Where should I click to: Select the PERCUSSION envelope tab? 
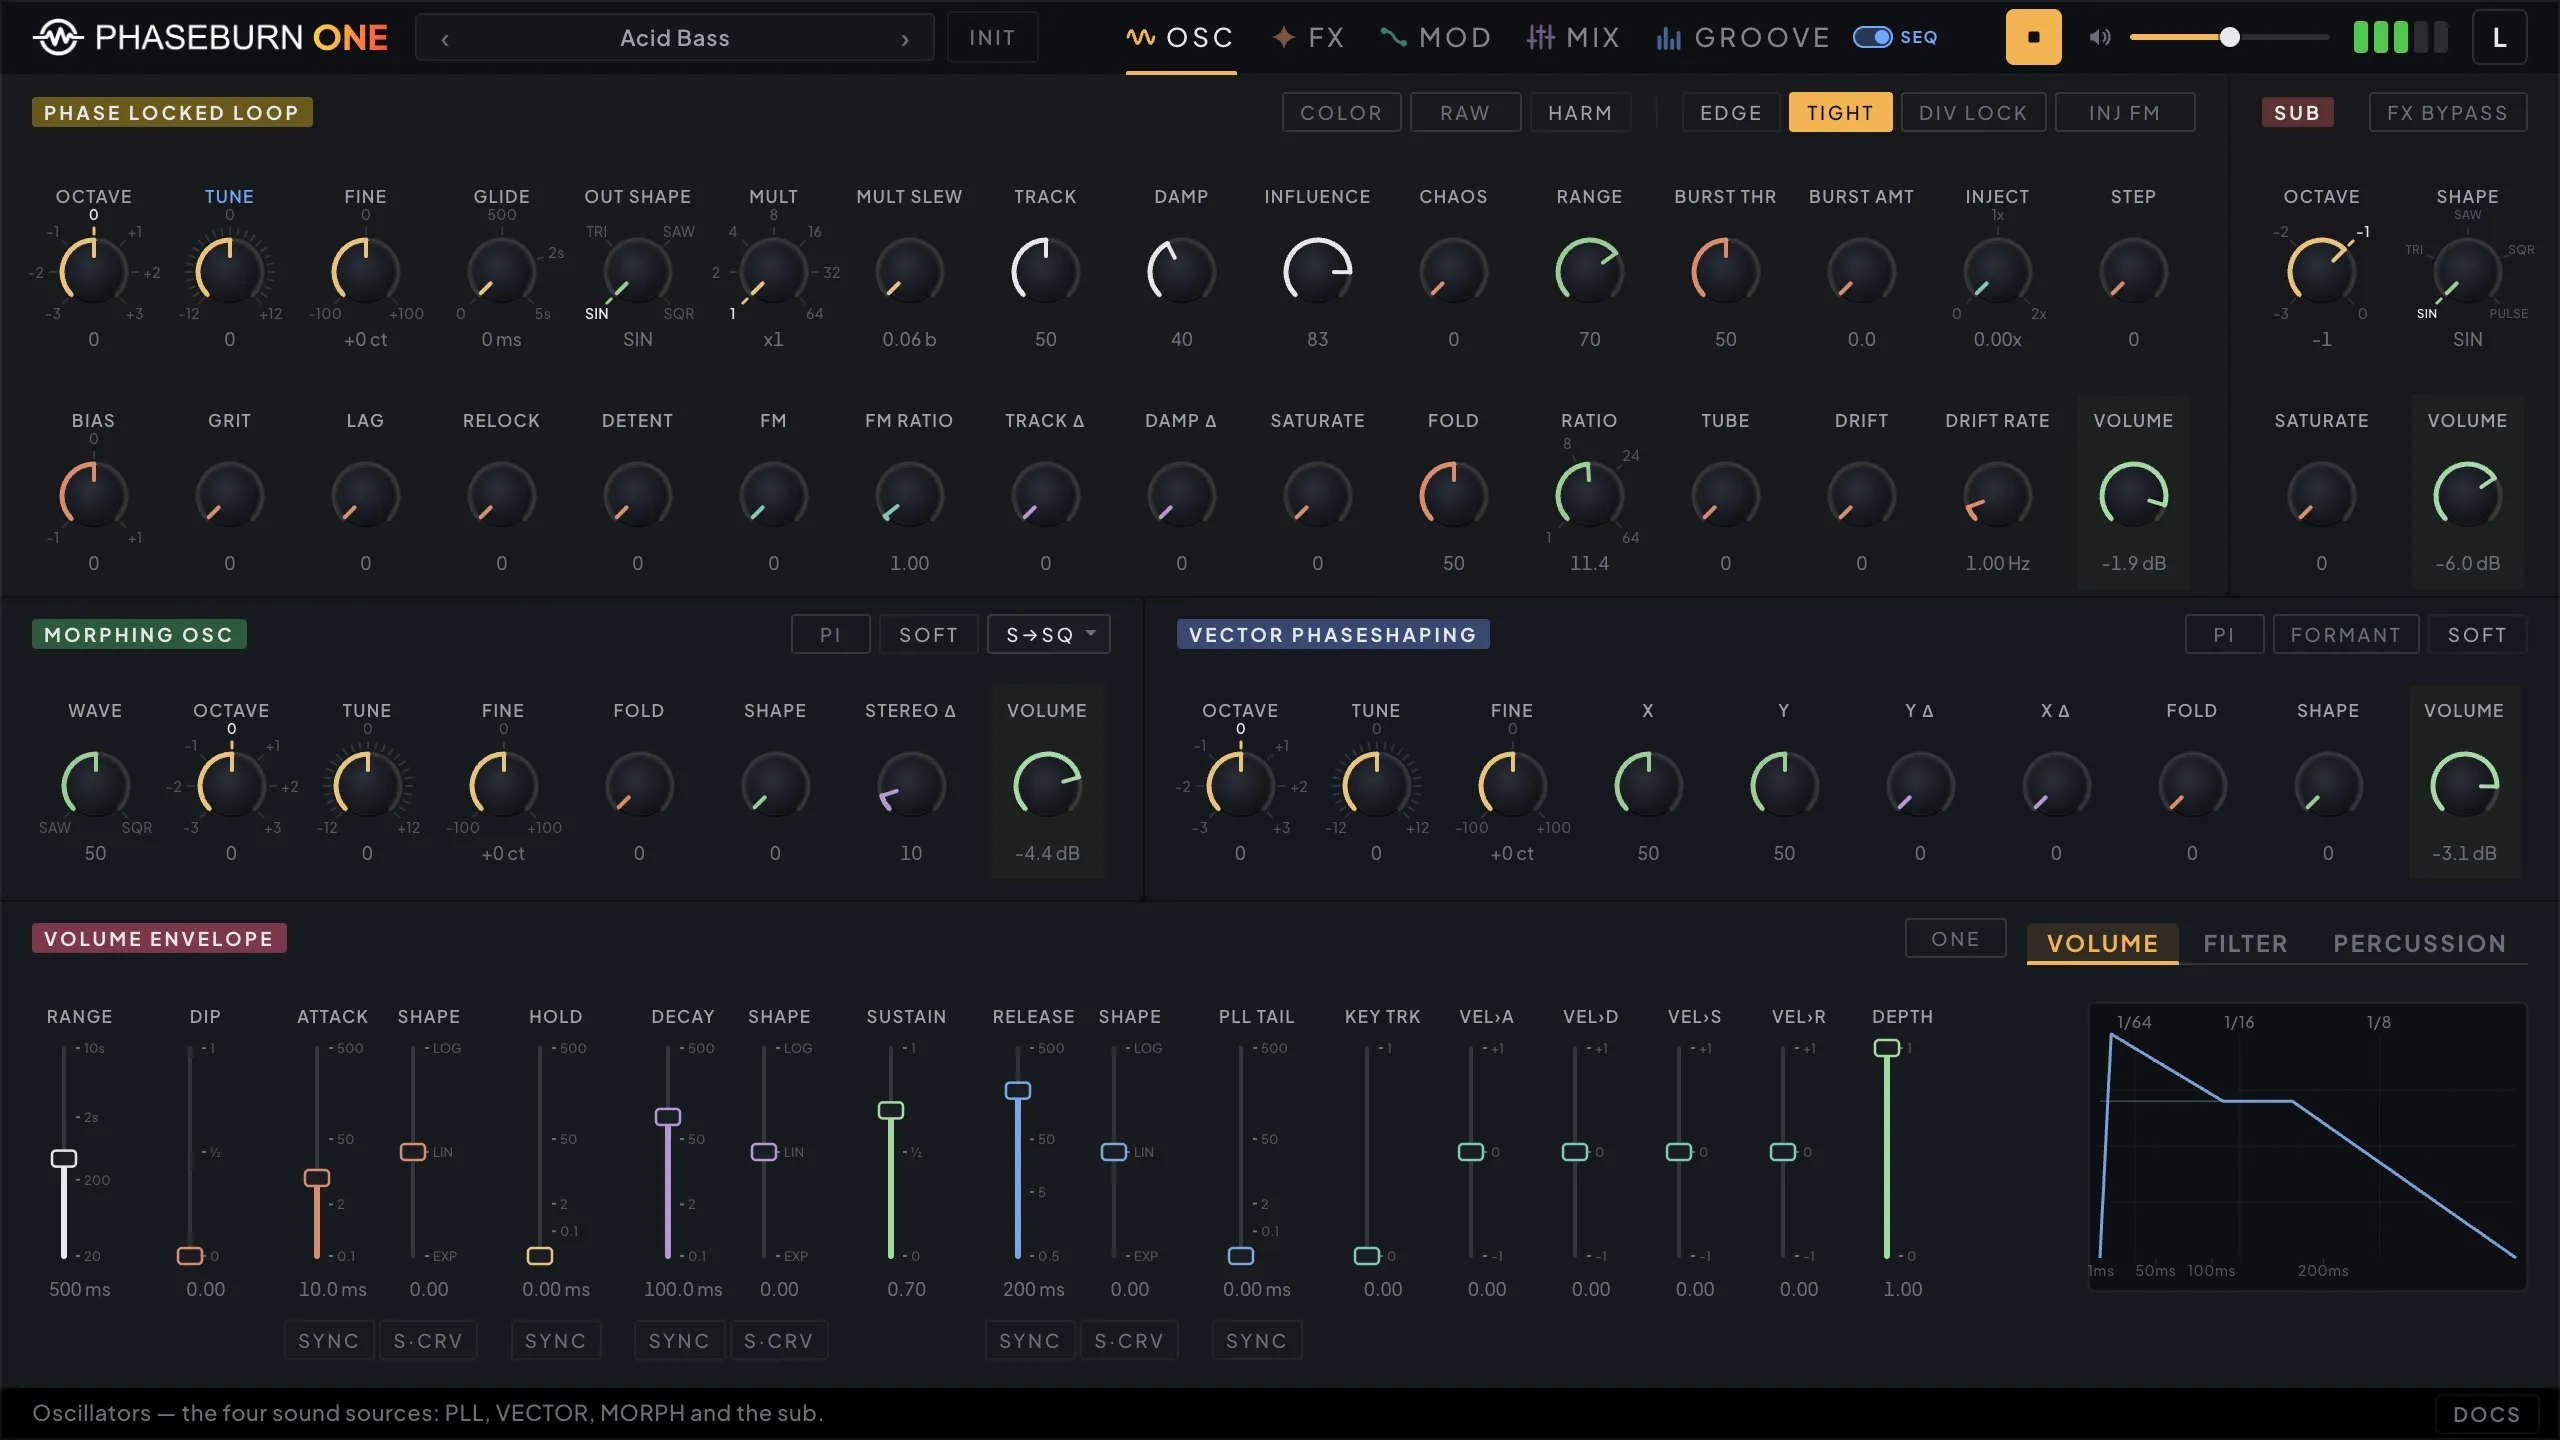click(x=2419, y=944)
